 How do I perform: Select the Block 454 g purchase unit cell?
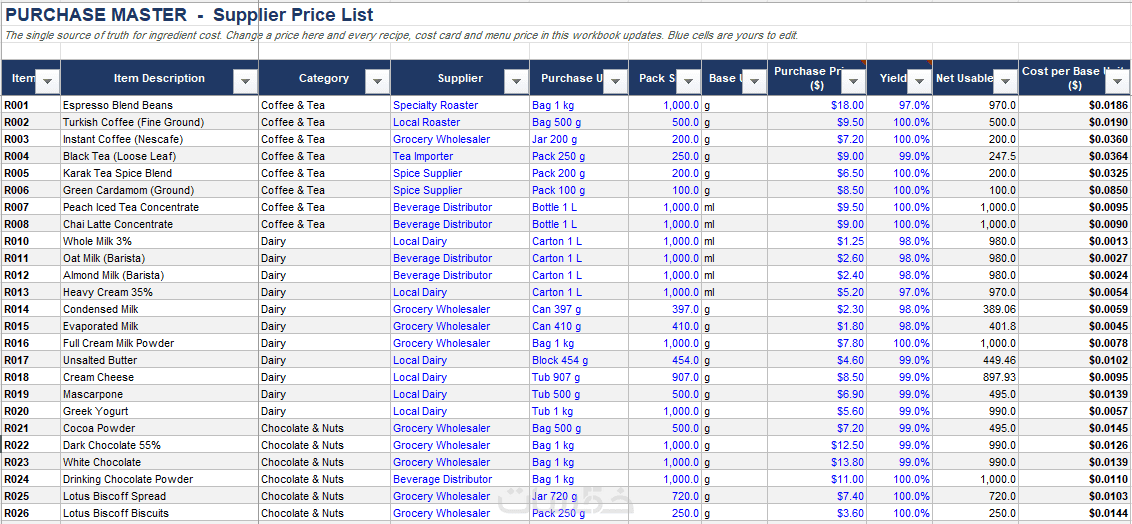(579, 360)
